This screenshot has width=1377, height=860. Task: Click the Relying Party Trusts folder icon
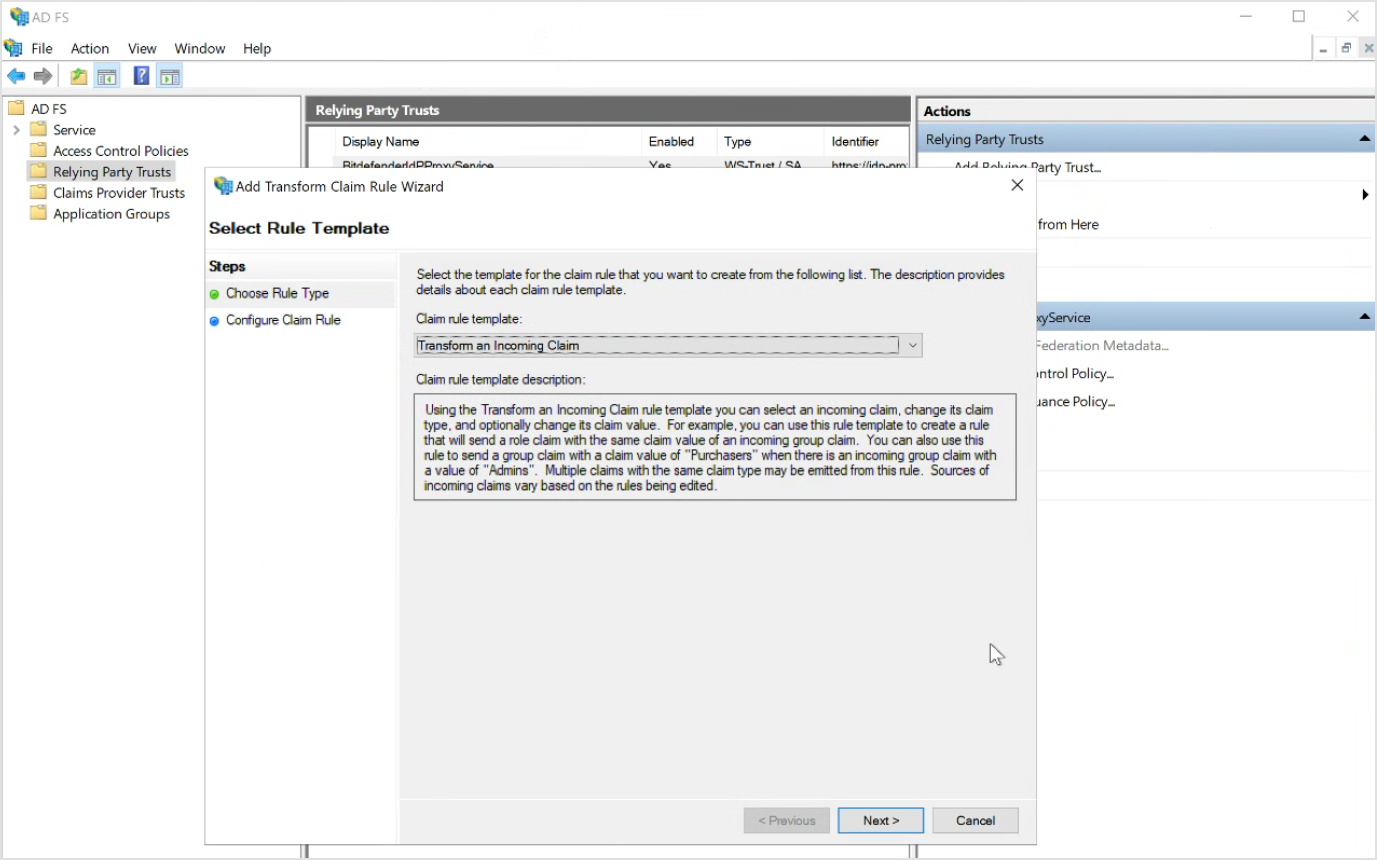pyautogui.click(x=38, y=171)
